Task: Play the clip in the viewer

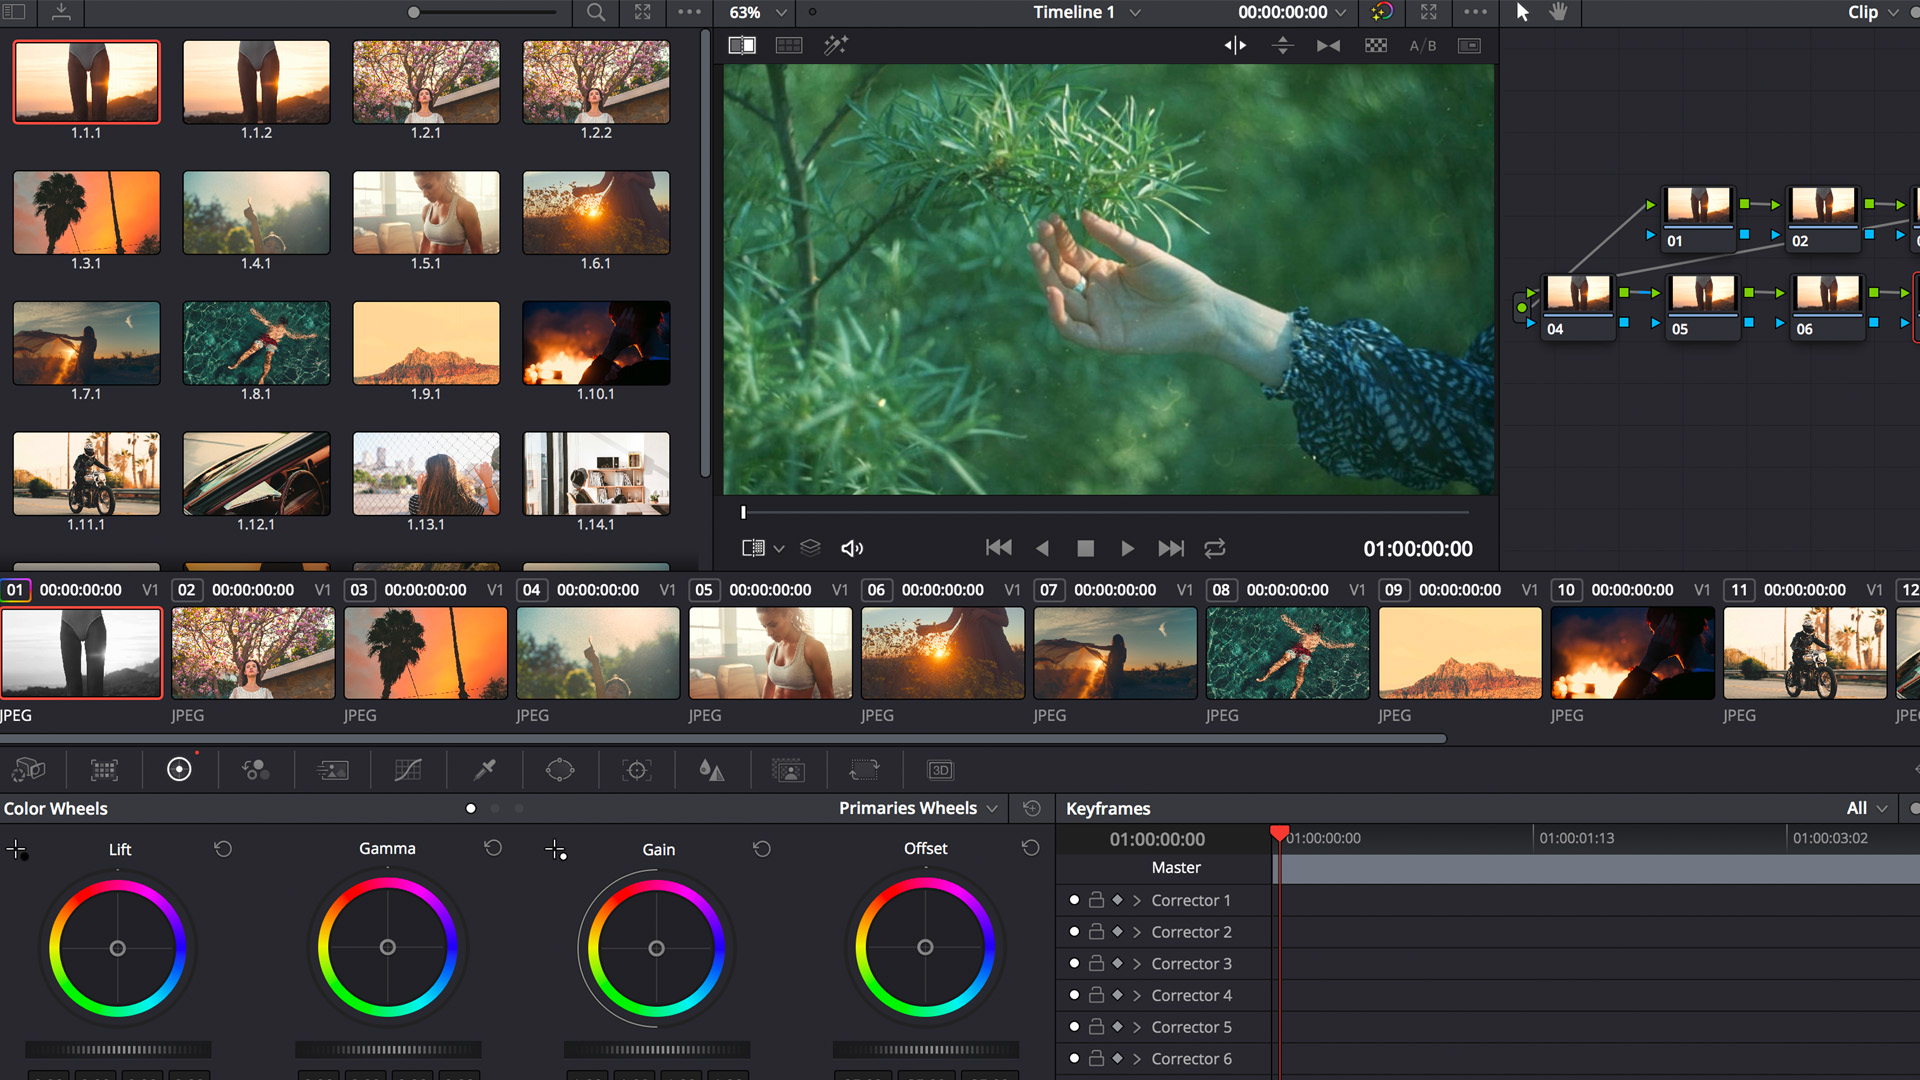Action: 1127,548
